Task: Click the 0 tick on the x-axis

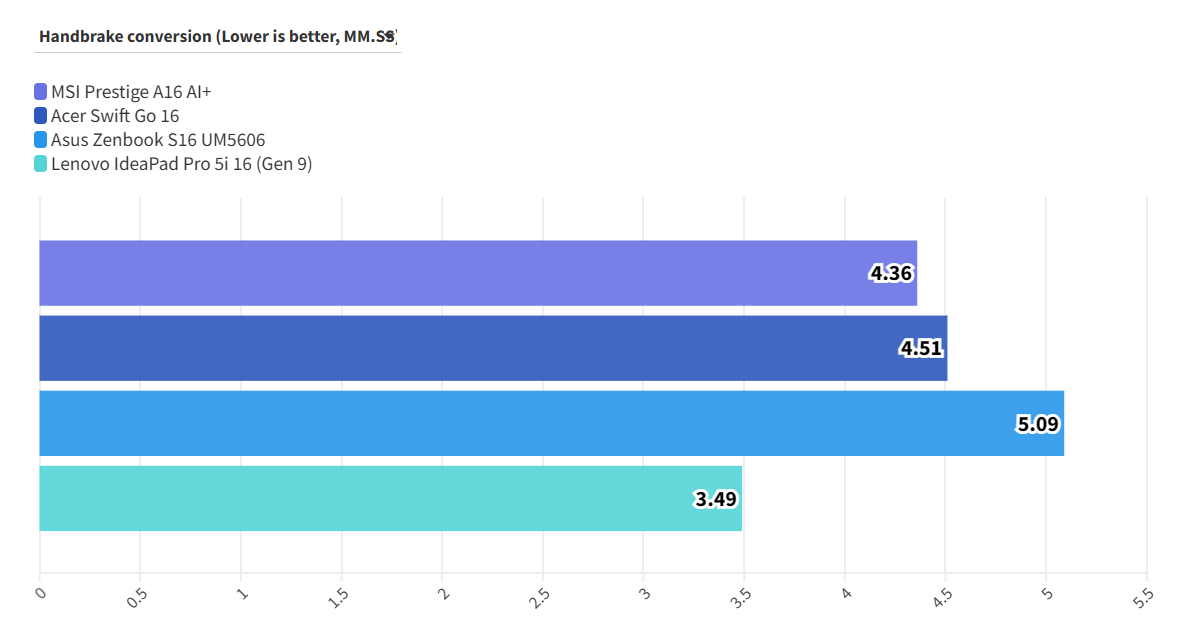Action: click(x=41, y=593)
